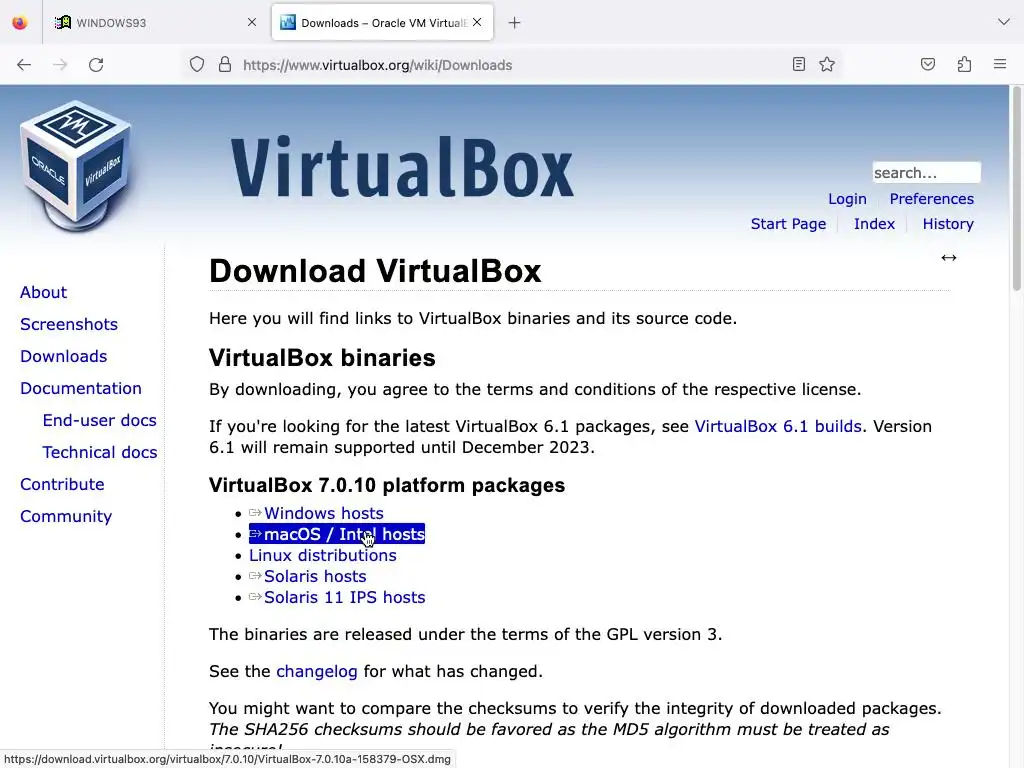Go back with the back arrow button
1024x768 pixels.
point(24,65)
